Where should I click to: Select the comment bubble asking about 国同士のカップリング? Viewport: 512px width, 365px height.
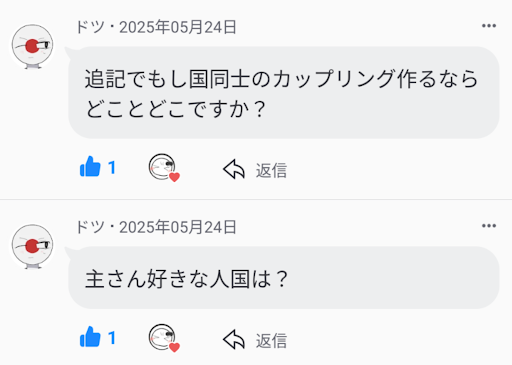tap(284, 92)
